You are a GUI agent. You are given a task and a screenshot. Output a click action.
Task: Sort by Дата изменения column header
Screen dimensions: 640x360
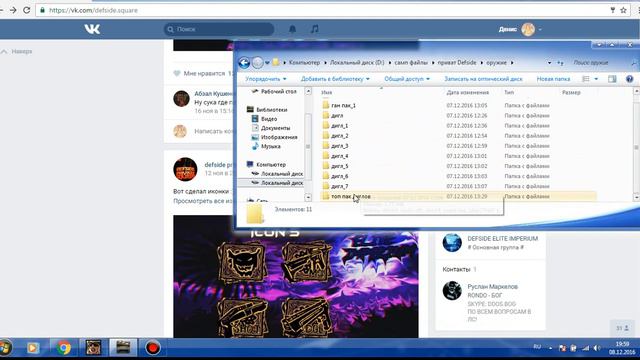pos(468,93)
